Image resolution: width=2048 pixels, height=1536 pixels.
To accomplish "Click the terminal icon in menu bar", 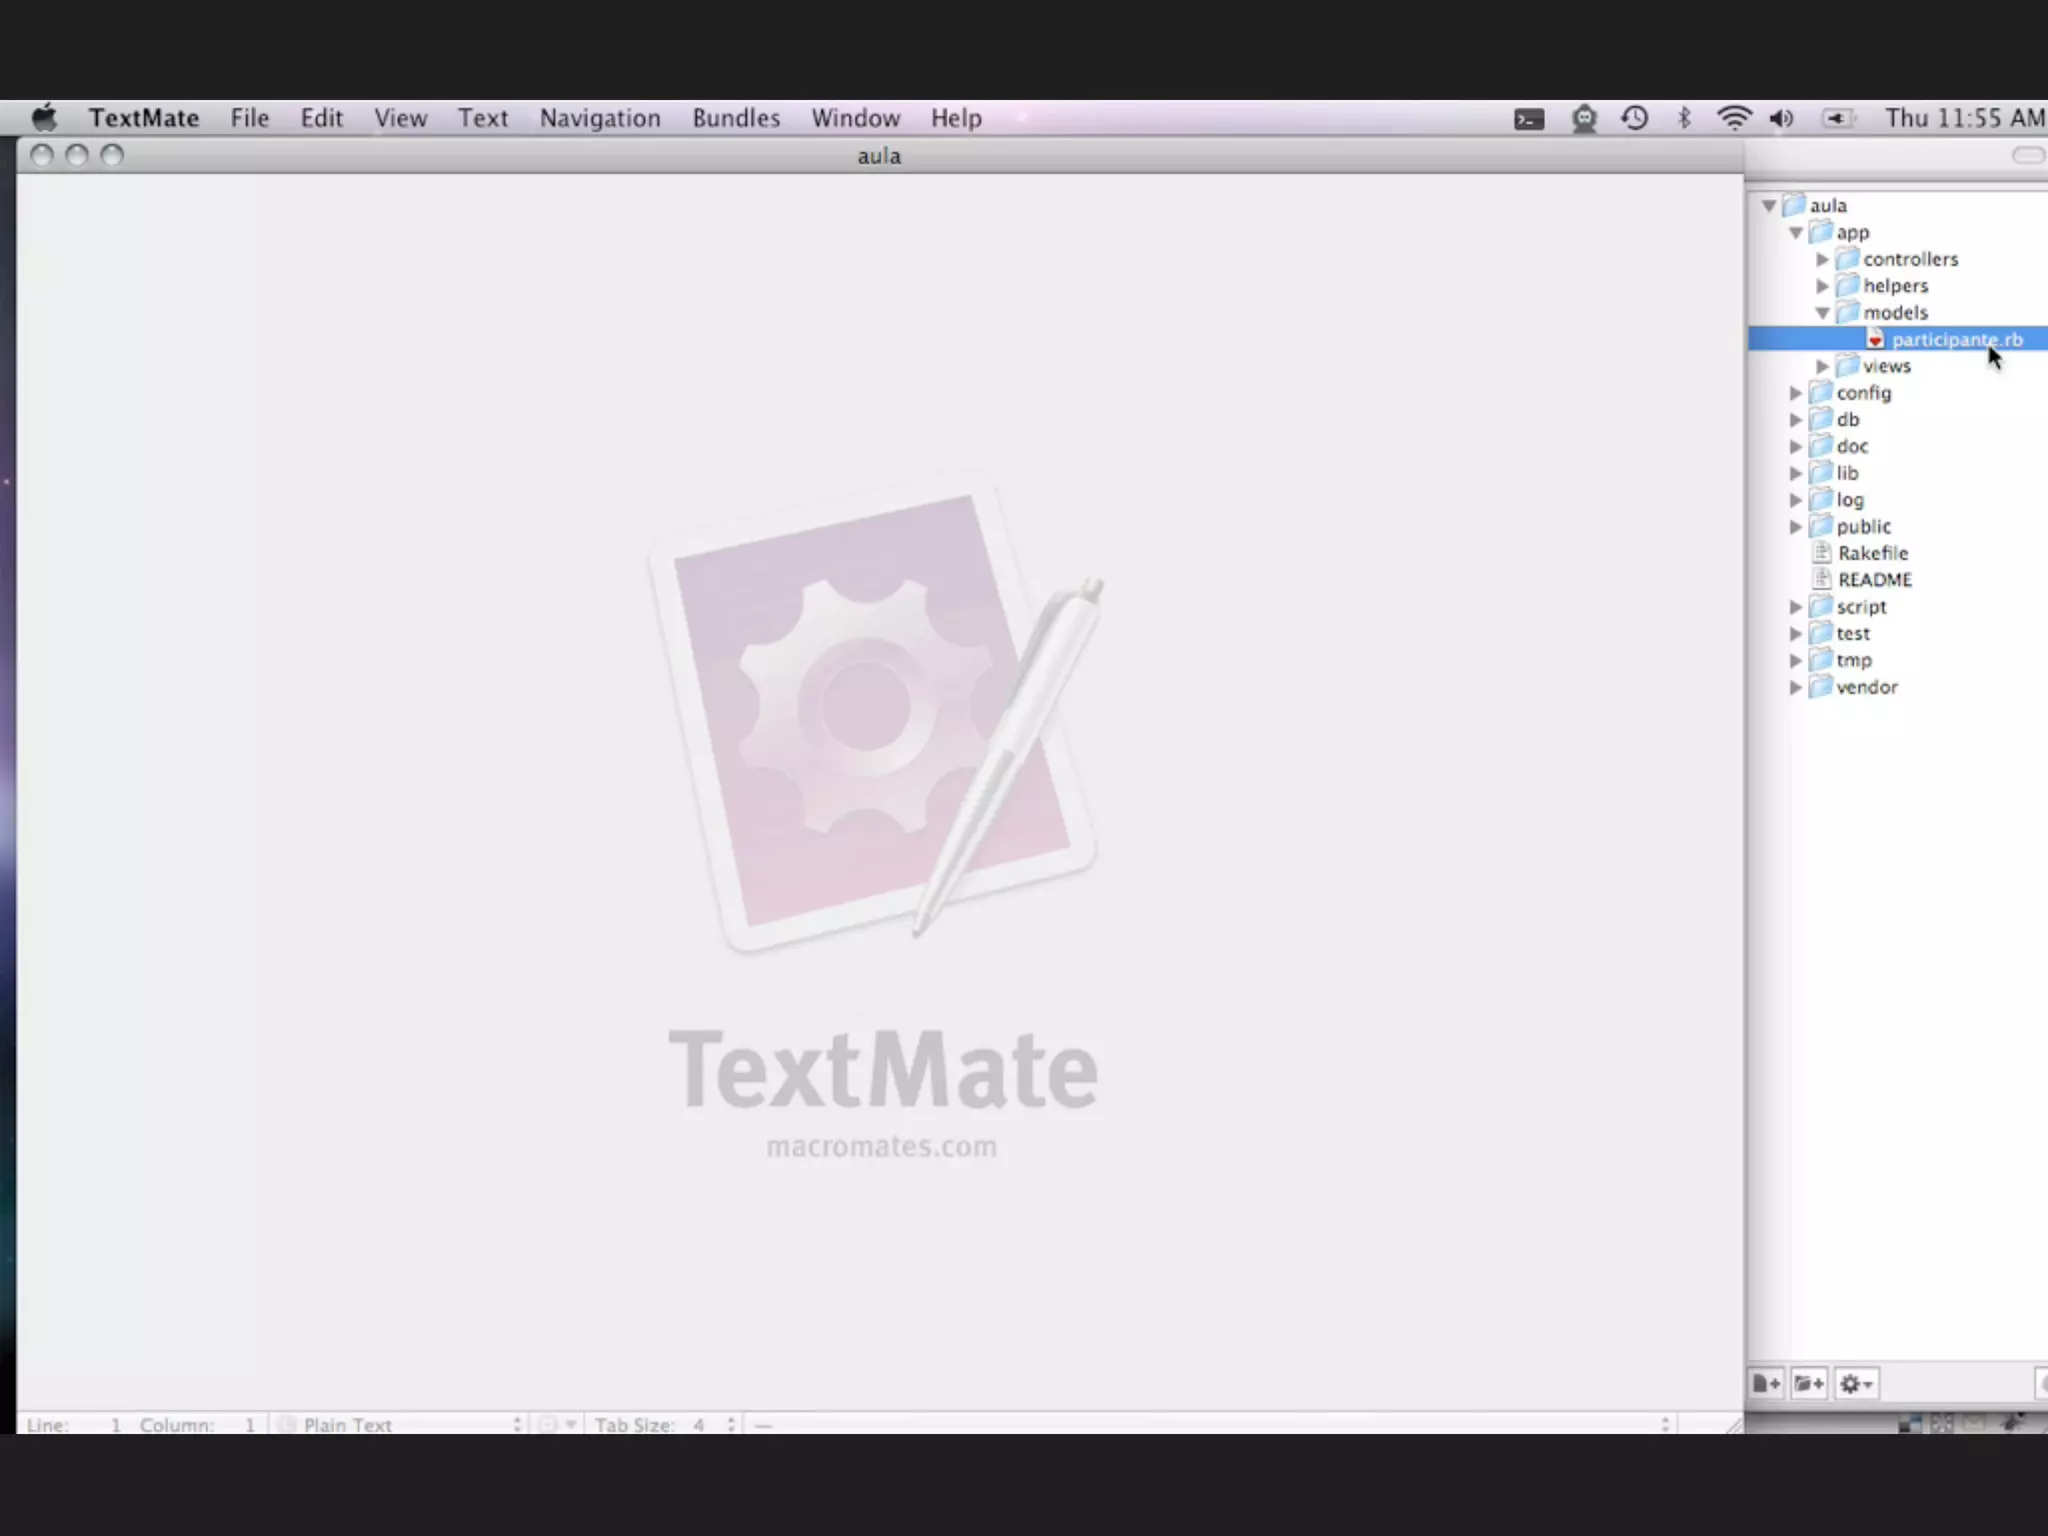I will coord(1529,120).
